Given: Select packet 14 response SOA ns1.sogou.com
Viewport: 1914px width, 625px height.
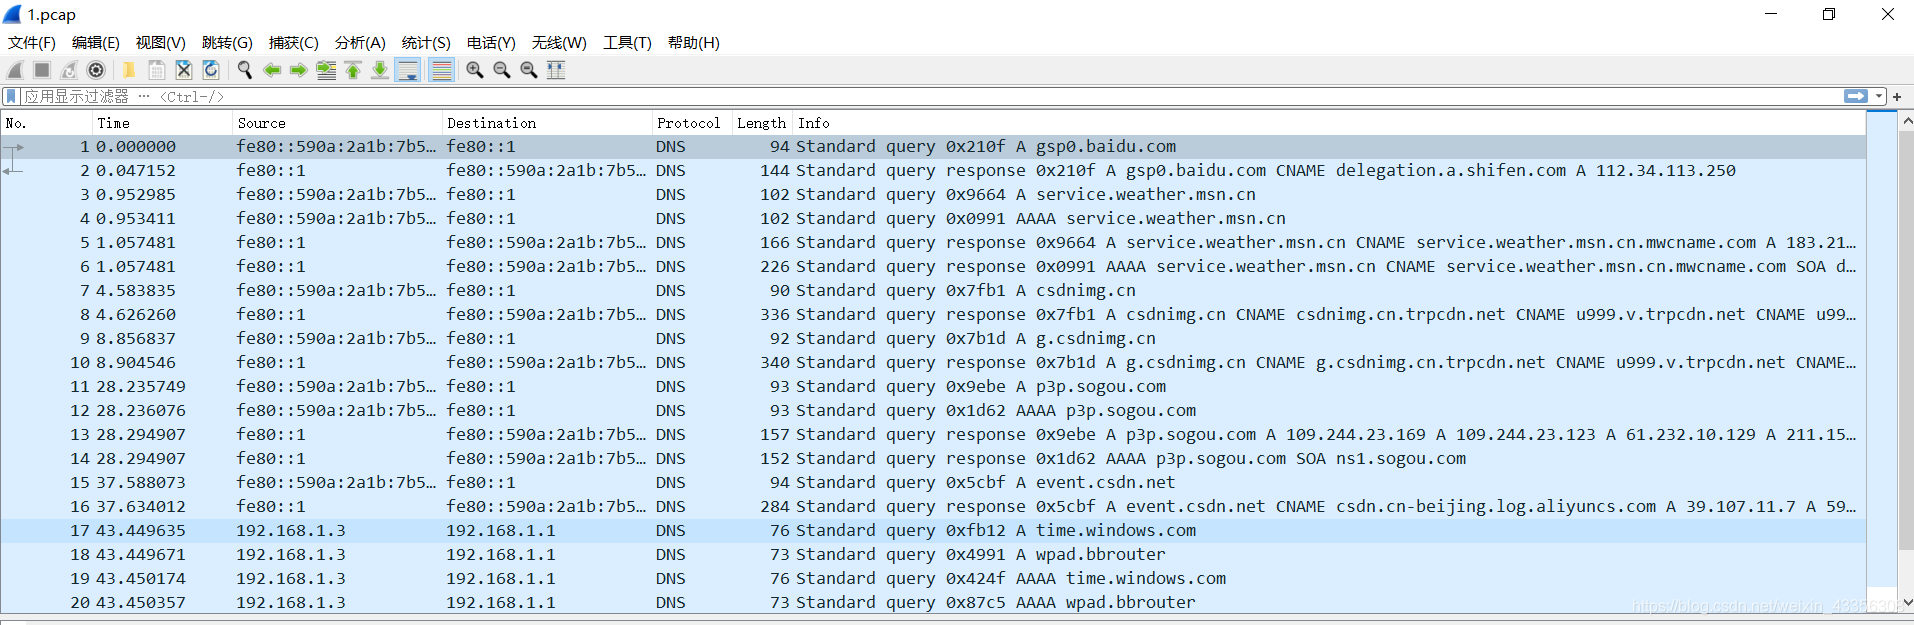Looking at the screenshot, I should [x=933, y=458].
